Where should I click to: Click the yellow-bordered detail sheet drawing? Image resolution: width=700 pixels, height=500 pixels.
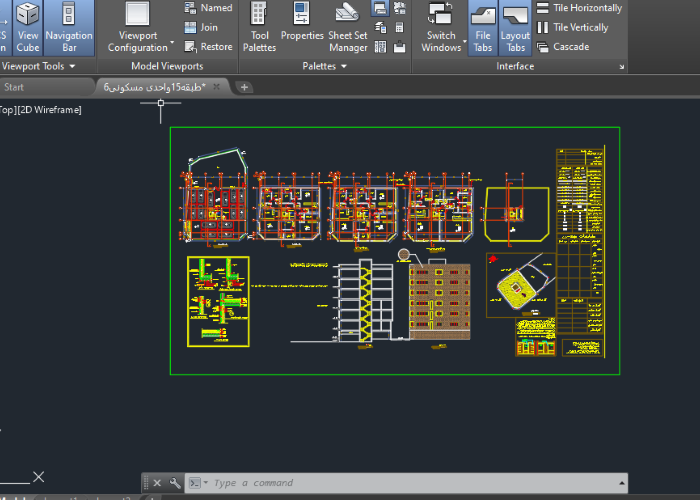pyautogui.click(x=218, y=301)
